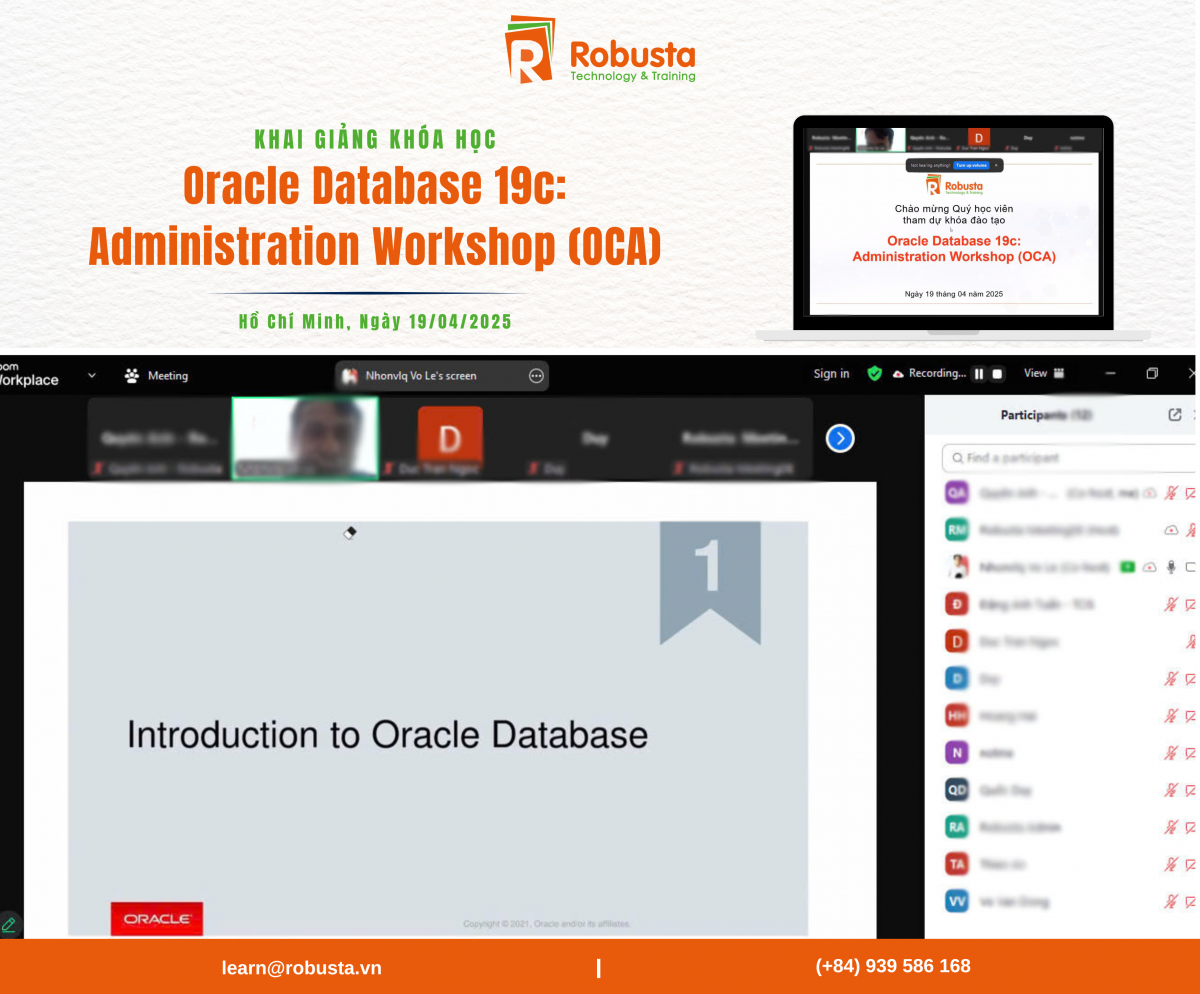The image size is (1200, 994).
Task: Toggle muted mic in TA row
Action: 1171,864
